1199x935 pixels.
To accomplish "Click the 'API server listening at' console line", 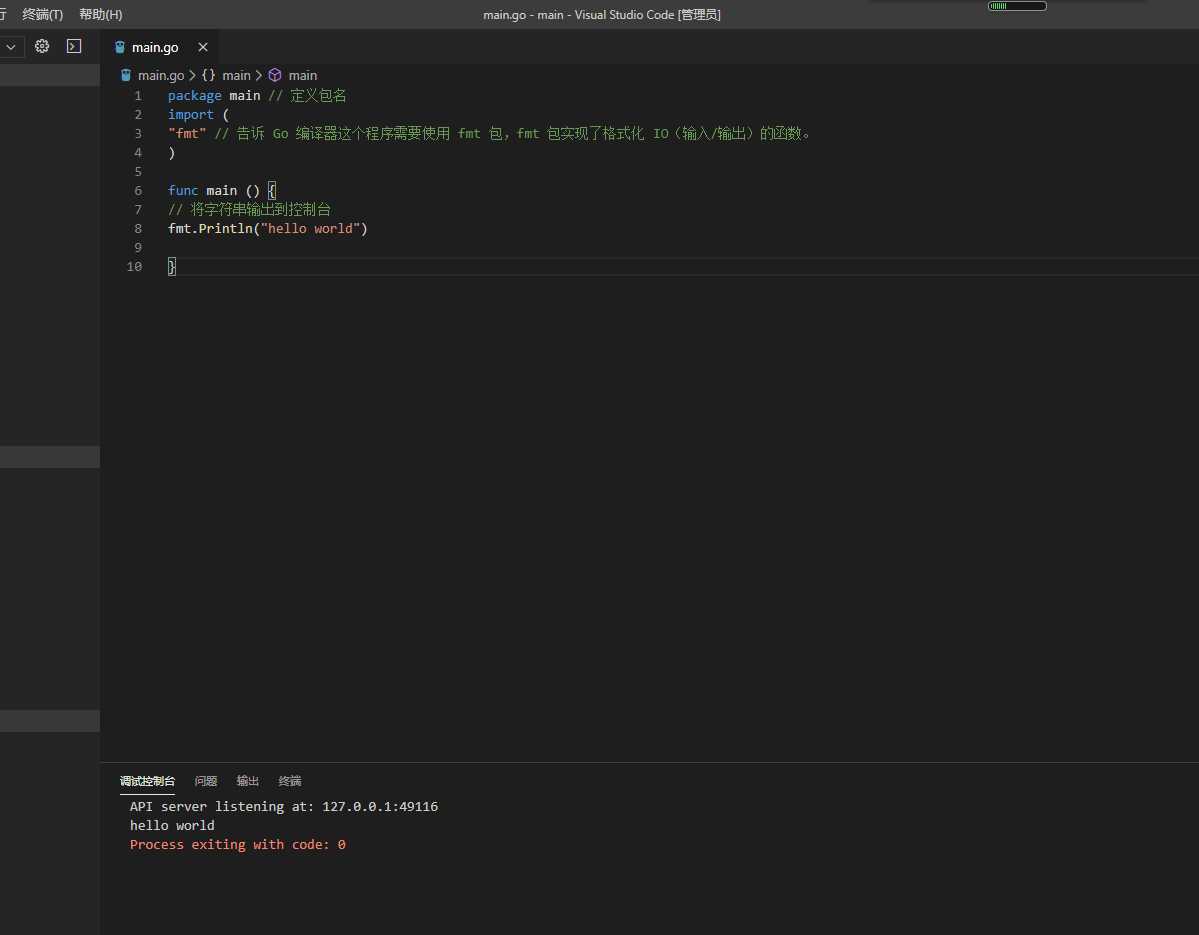I will pos(284,807).
